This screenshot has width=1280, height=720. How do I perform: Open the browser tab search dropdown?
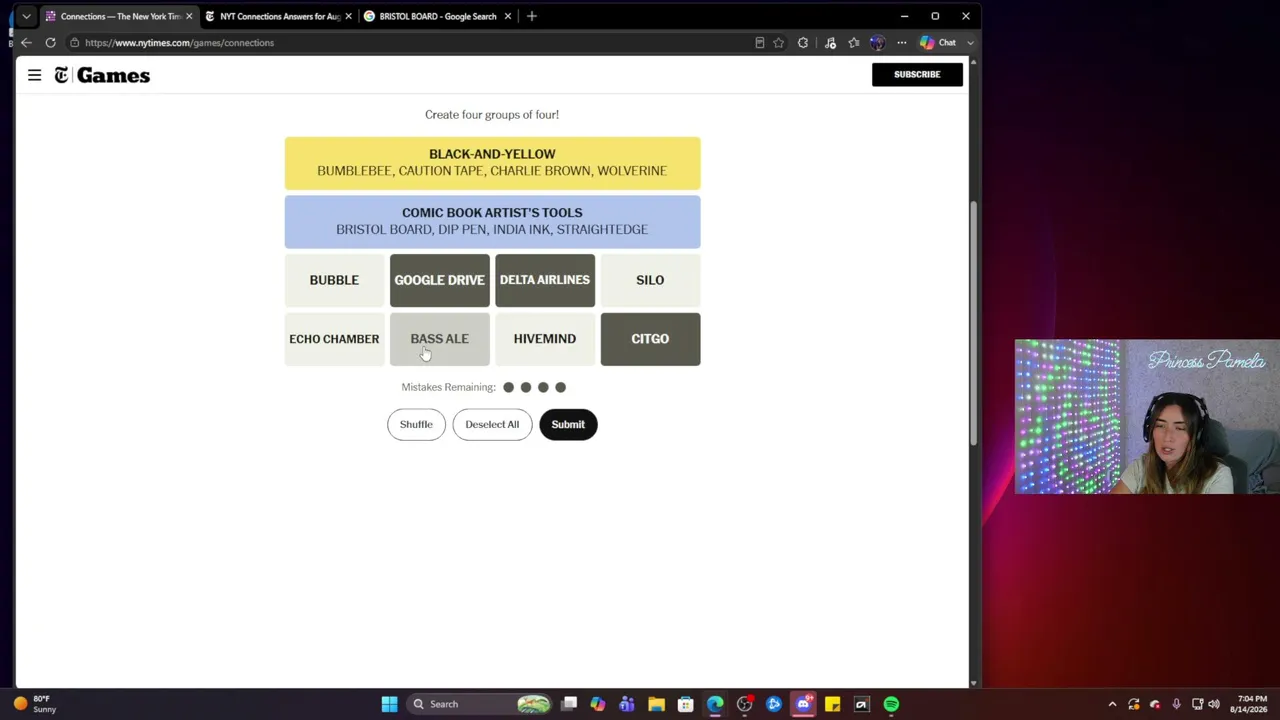point(26,16)
